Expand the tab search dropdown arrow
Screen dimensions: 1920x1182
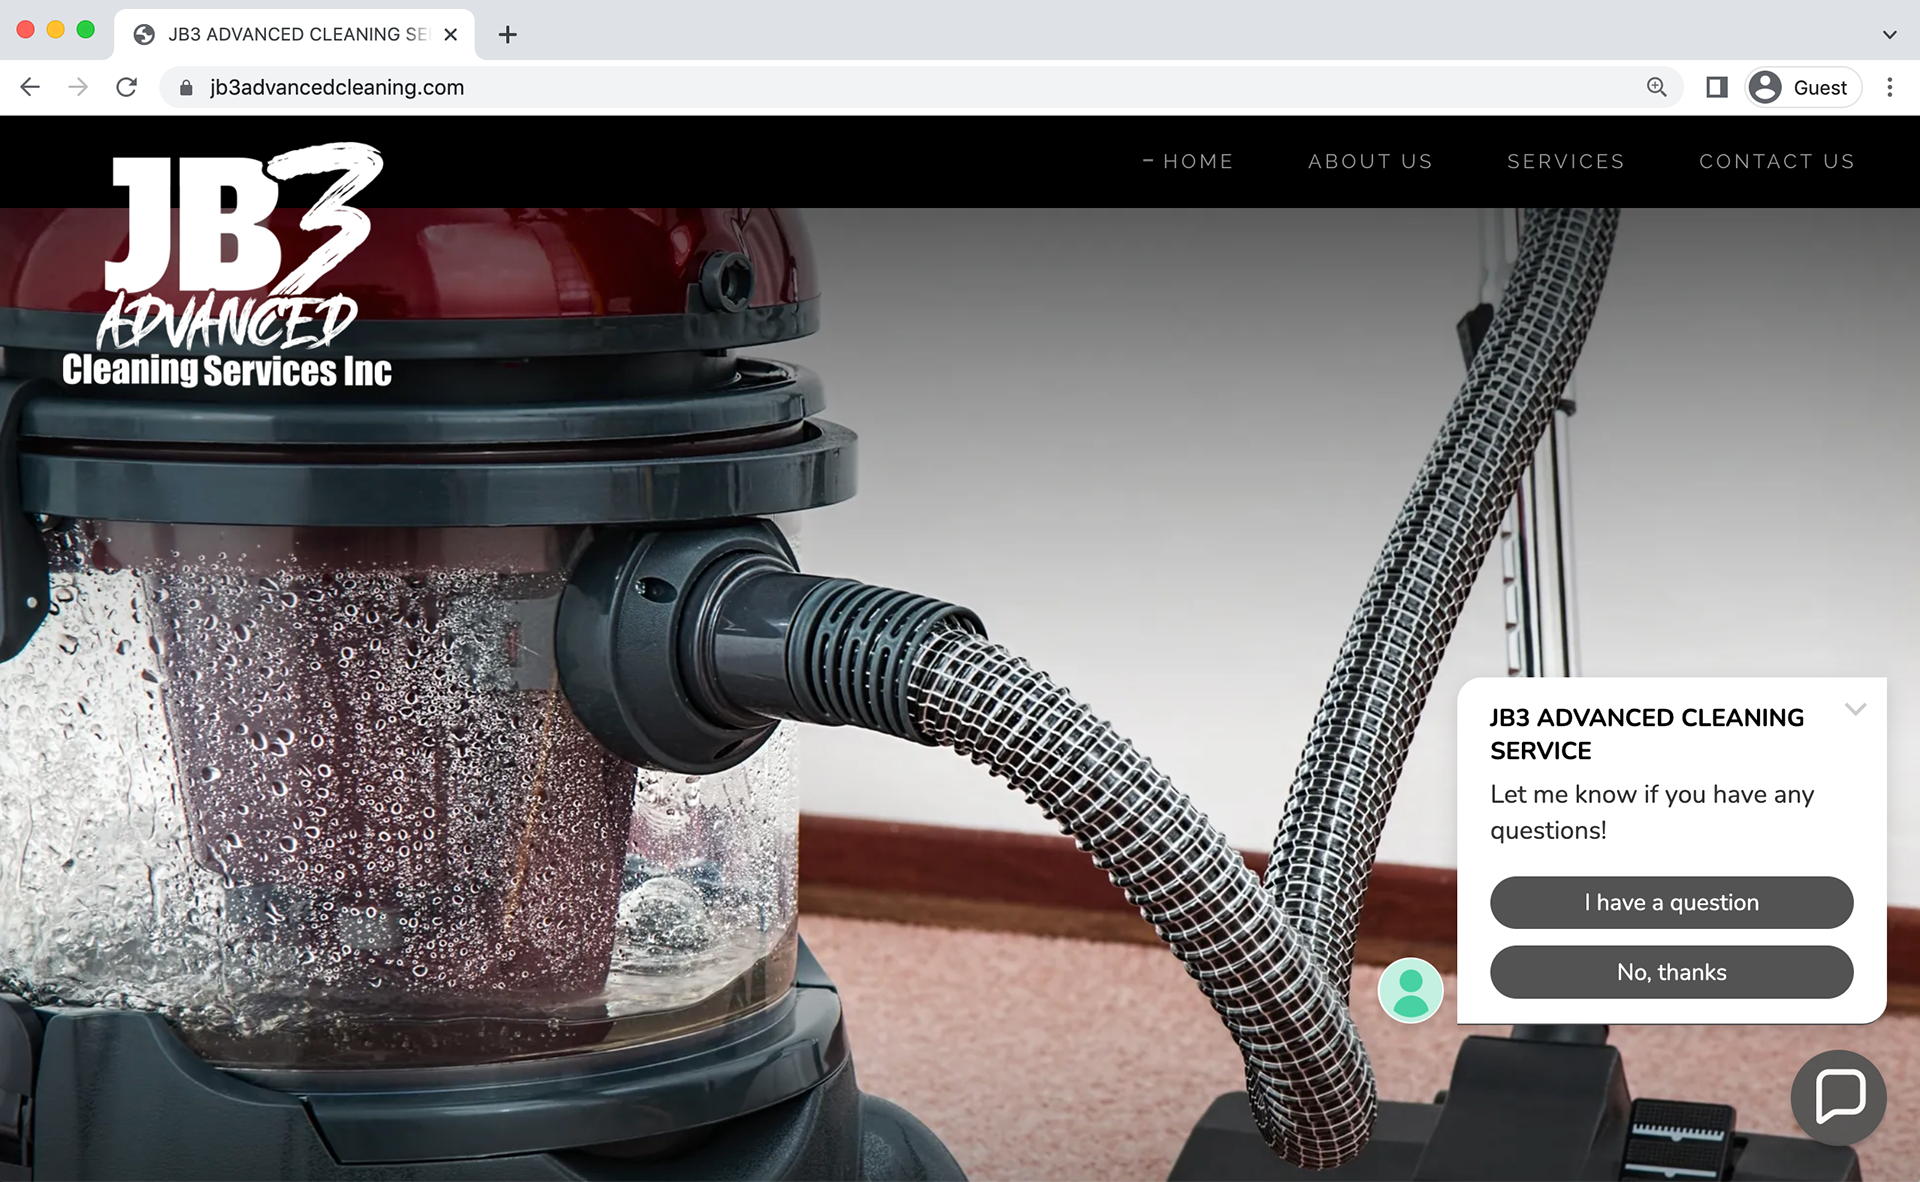(1889, 34)
